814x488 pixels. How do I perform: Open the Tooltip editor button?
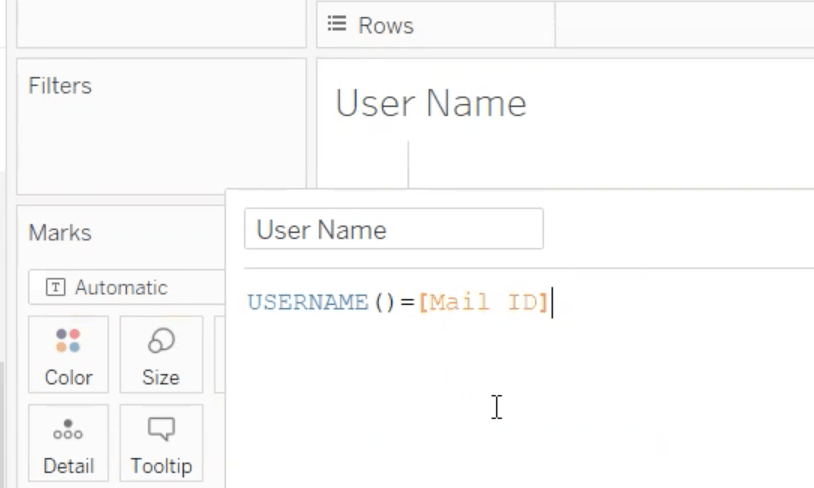click(160, 442)
